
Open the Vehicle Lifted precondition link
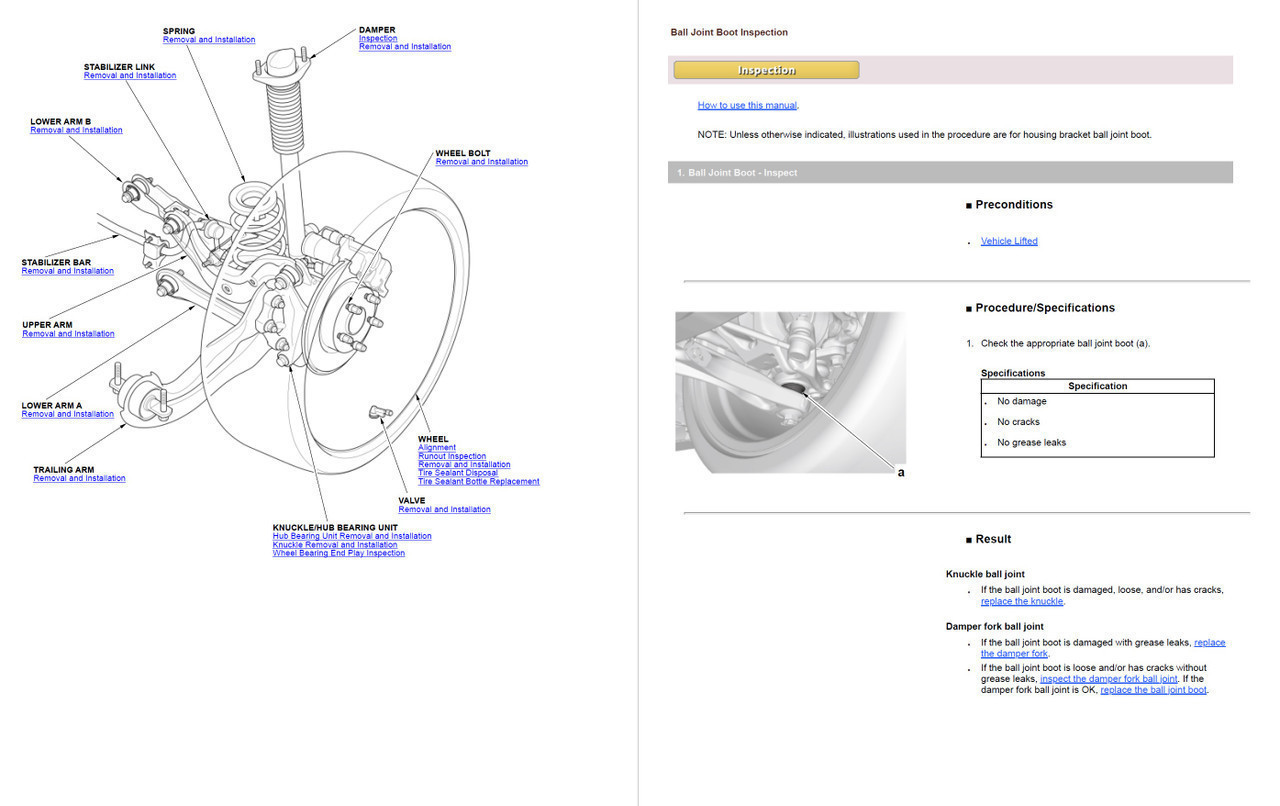click(1009, 241)
